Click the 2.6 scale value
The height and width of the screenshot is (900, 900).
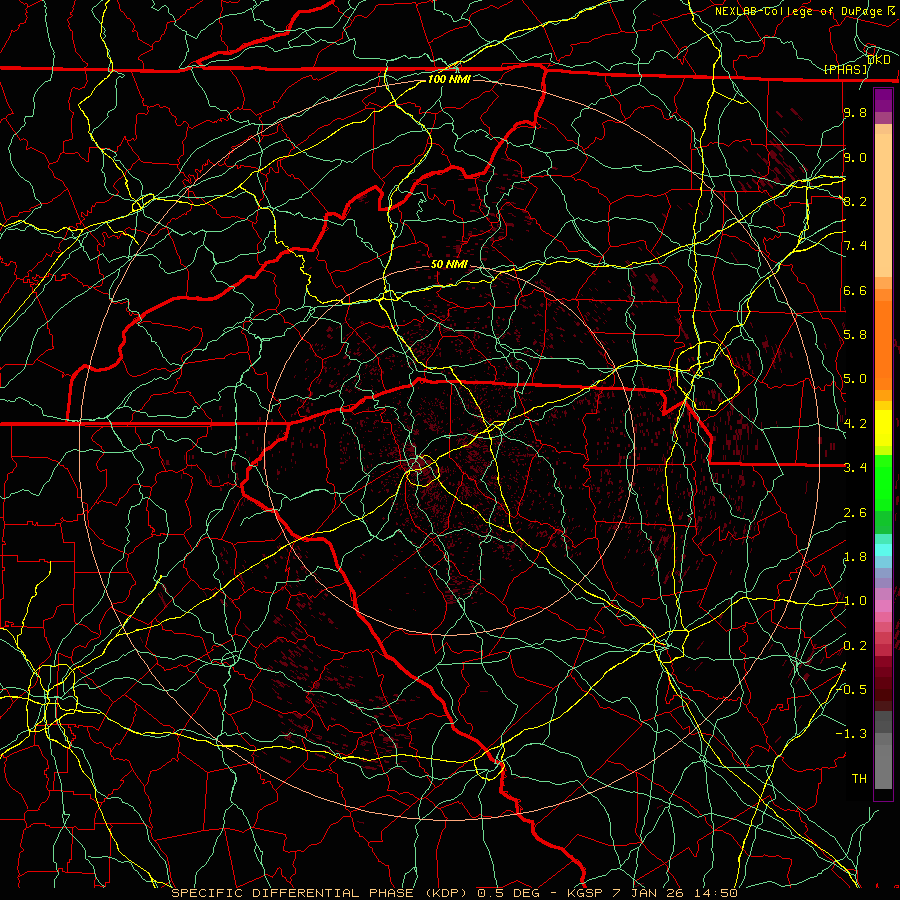[855, 512]
